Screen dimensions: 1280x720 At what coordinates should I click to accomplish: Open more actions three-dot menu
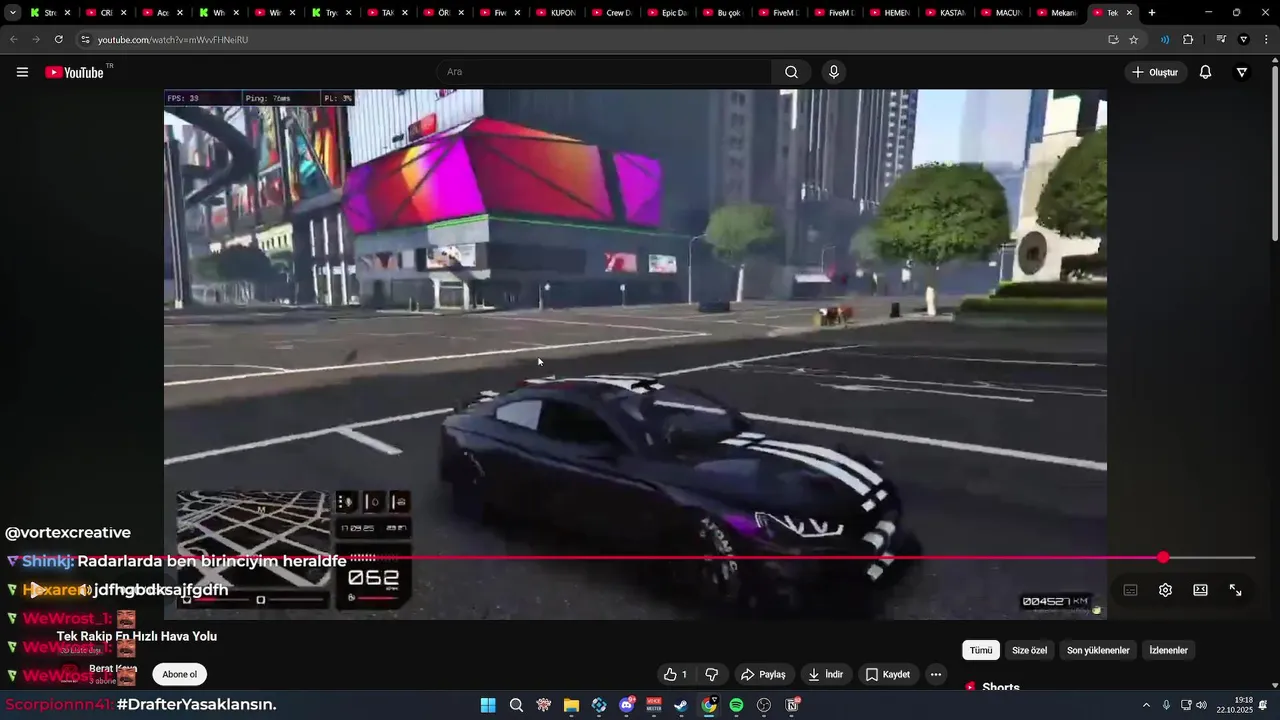click(936, 674)
